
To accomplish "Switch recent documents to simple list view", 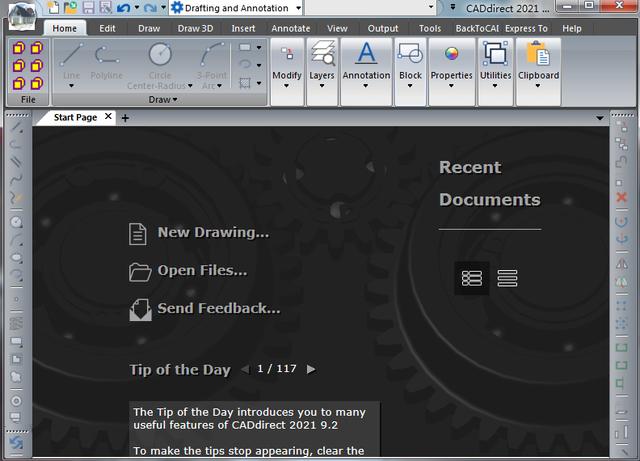I will [x=507, y=278].
